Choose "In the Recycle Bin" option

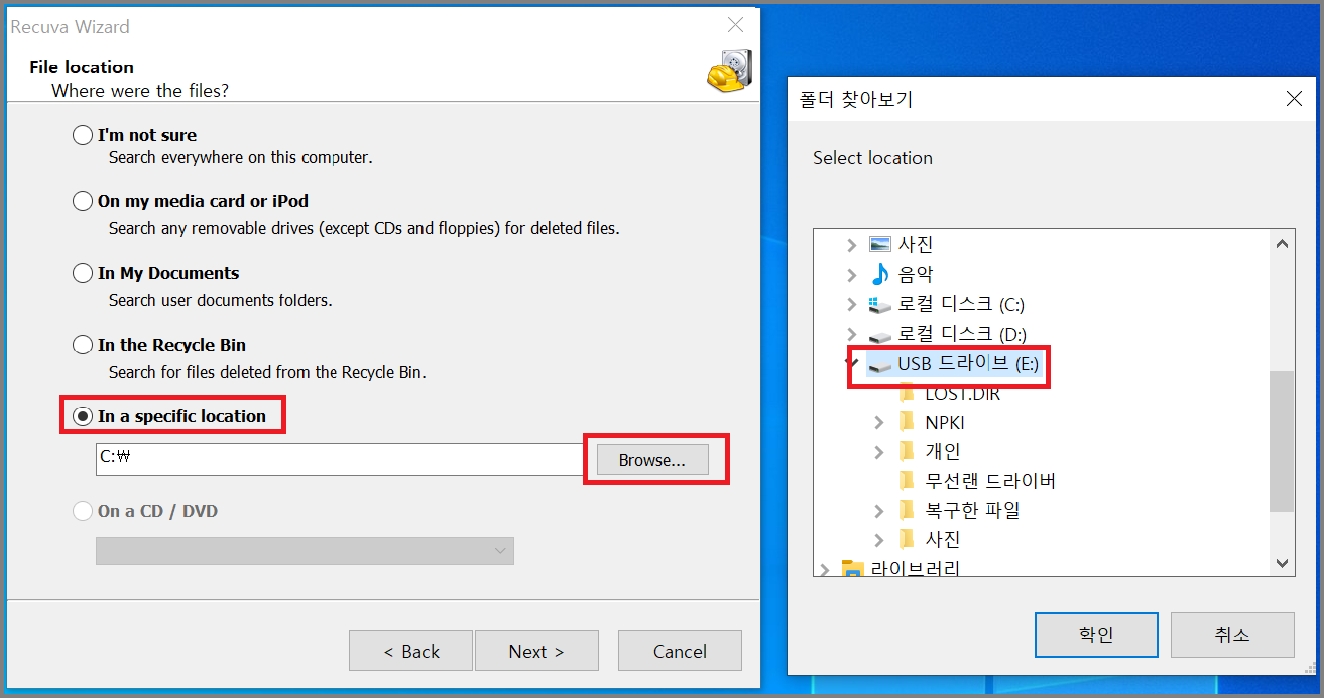[83, 345]
